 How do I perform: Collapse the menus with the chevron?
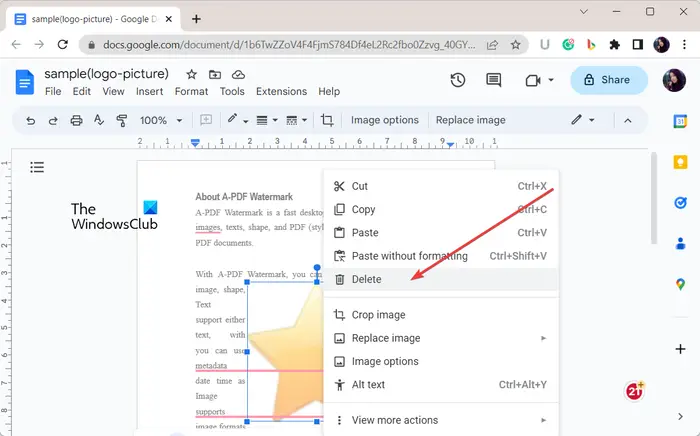coord(628,120)
